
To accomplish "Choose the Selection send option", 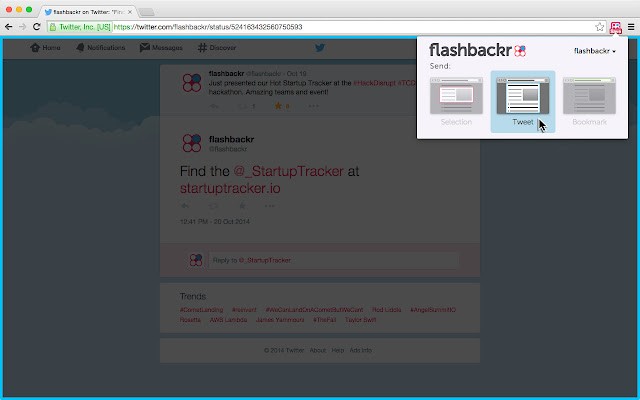I will click(x=456, y=102).
